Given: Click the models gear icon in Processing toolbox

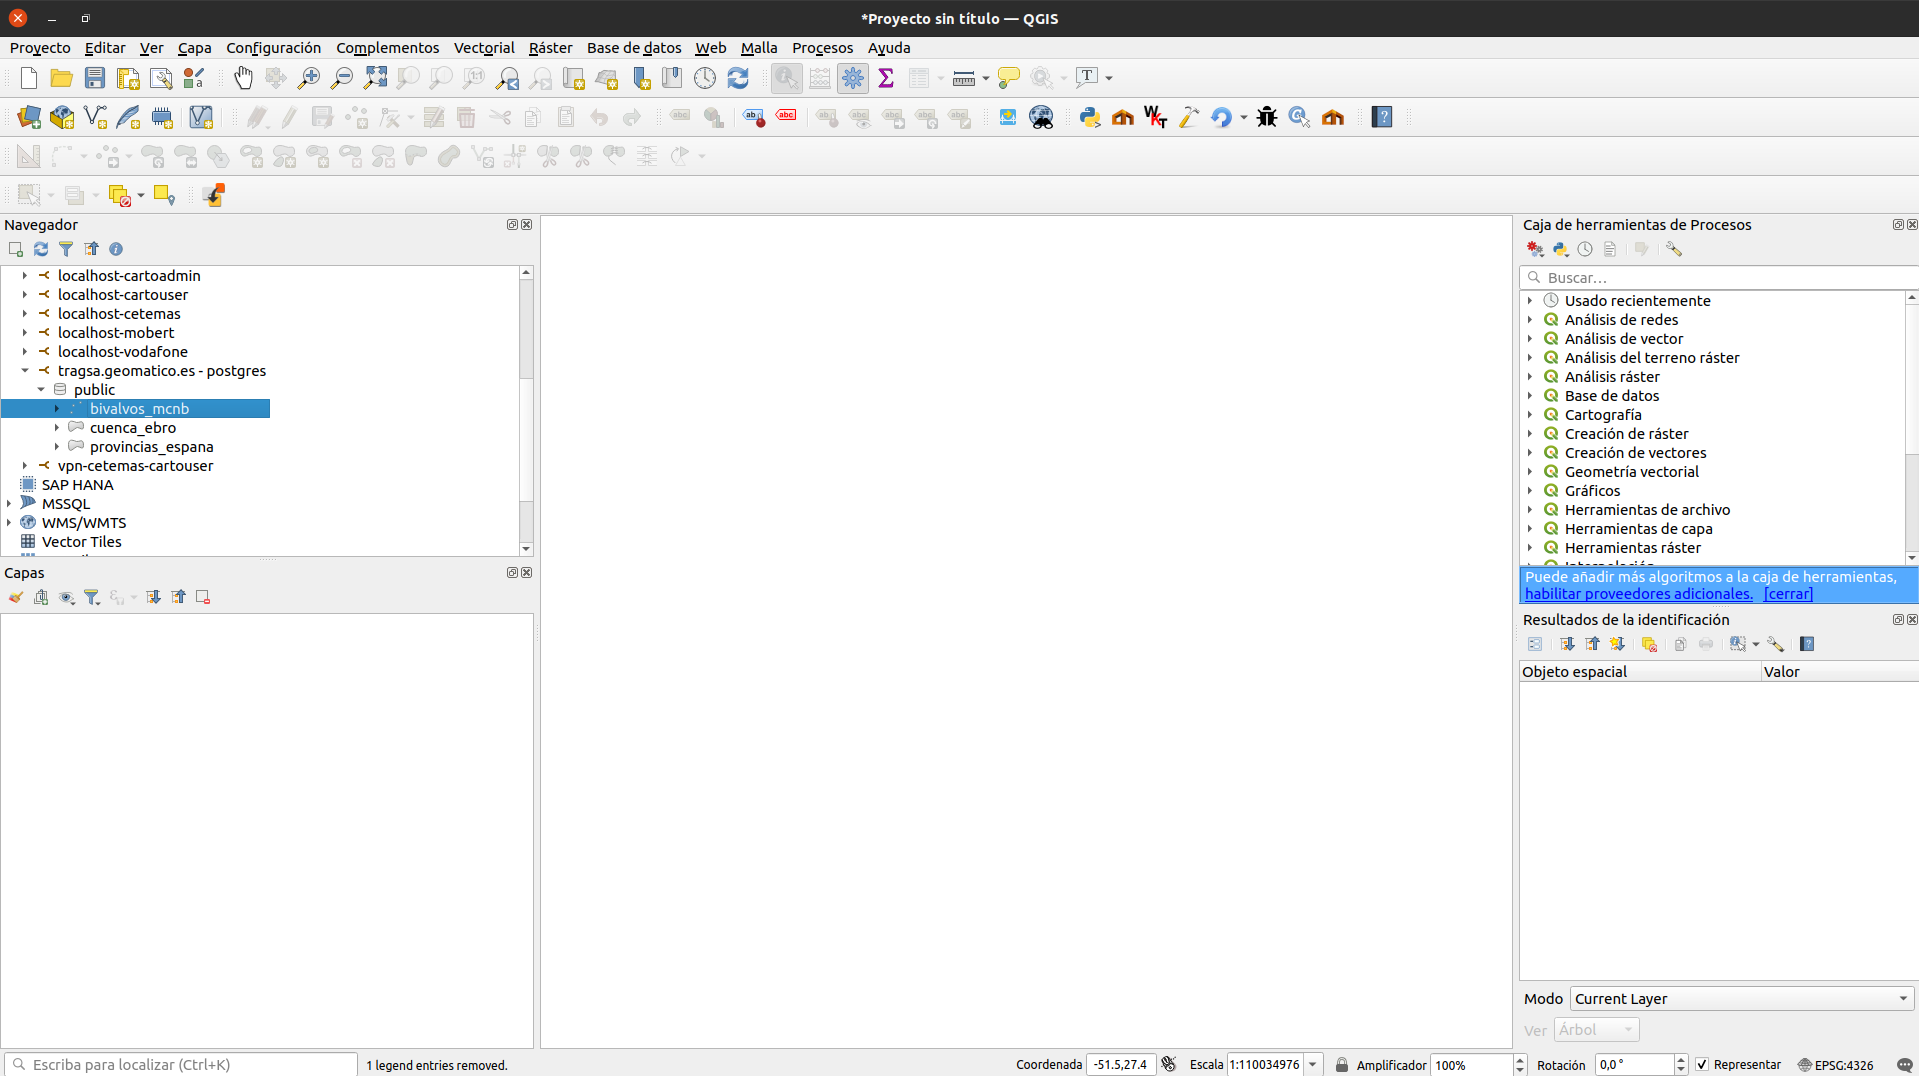Looking at the screenshot, I should click(x=1535, y=249).
